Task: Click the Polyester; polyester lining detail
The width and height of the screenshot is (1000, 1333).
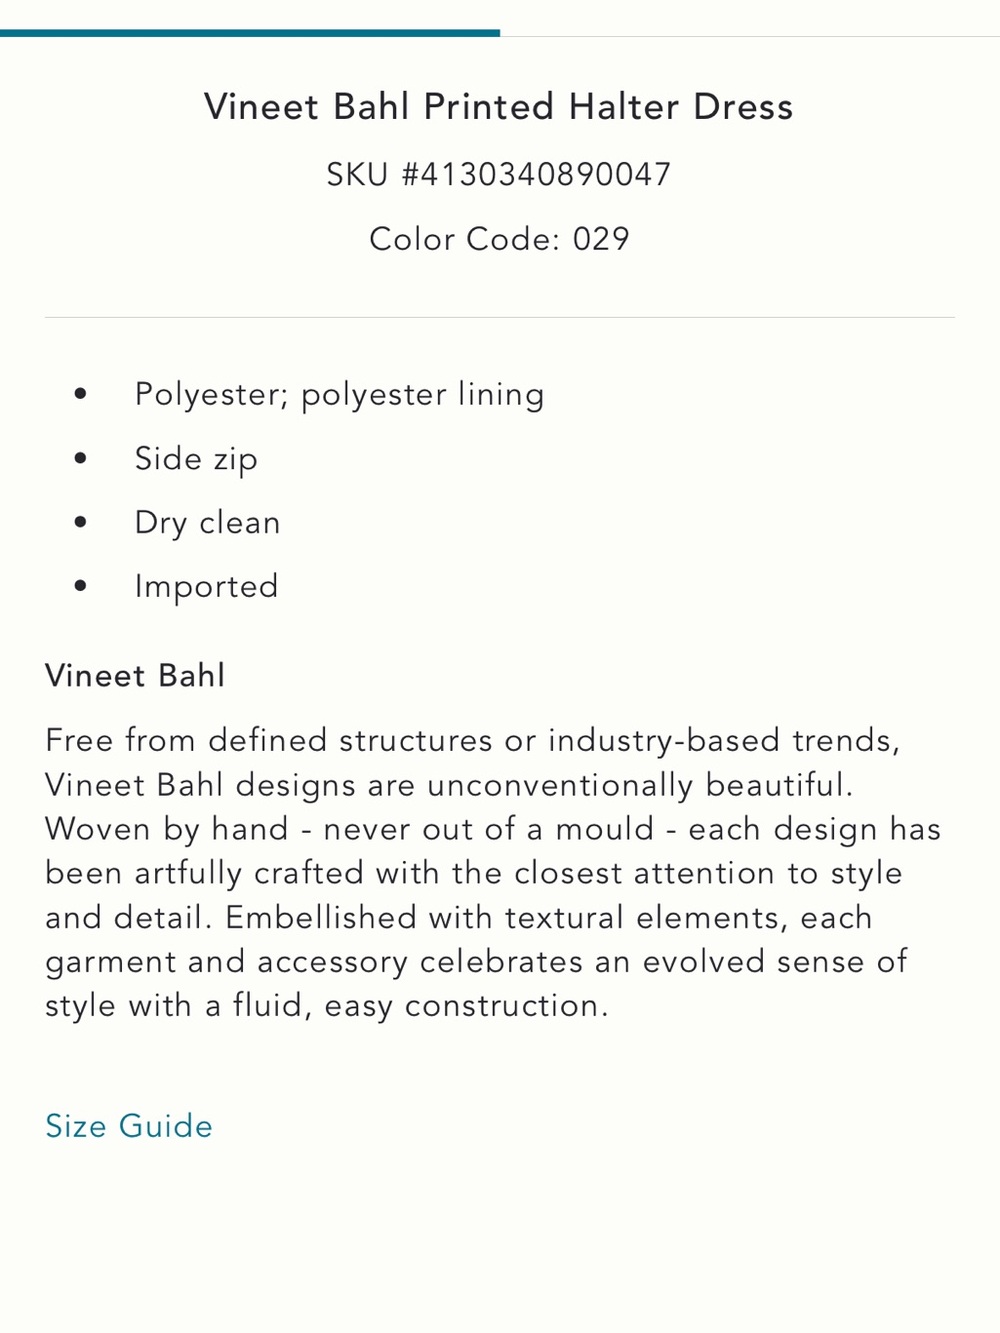Action: tap(340, 394)
